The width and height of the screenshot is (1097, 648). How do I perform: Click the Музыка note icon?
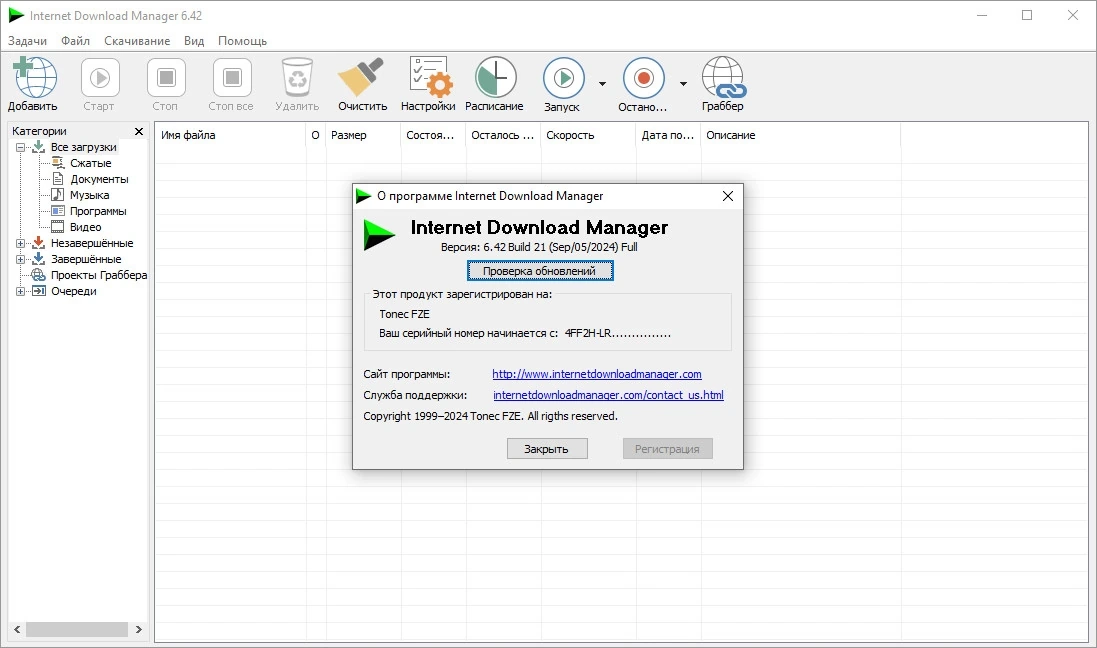[58, 195]
